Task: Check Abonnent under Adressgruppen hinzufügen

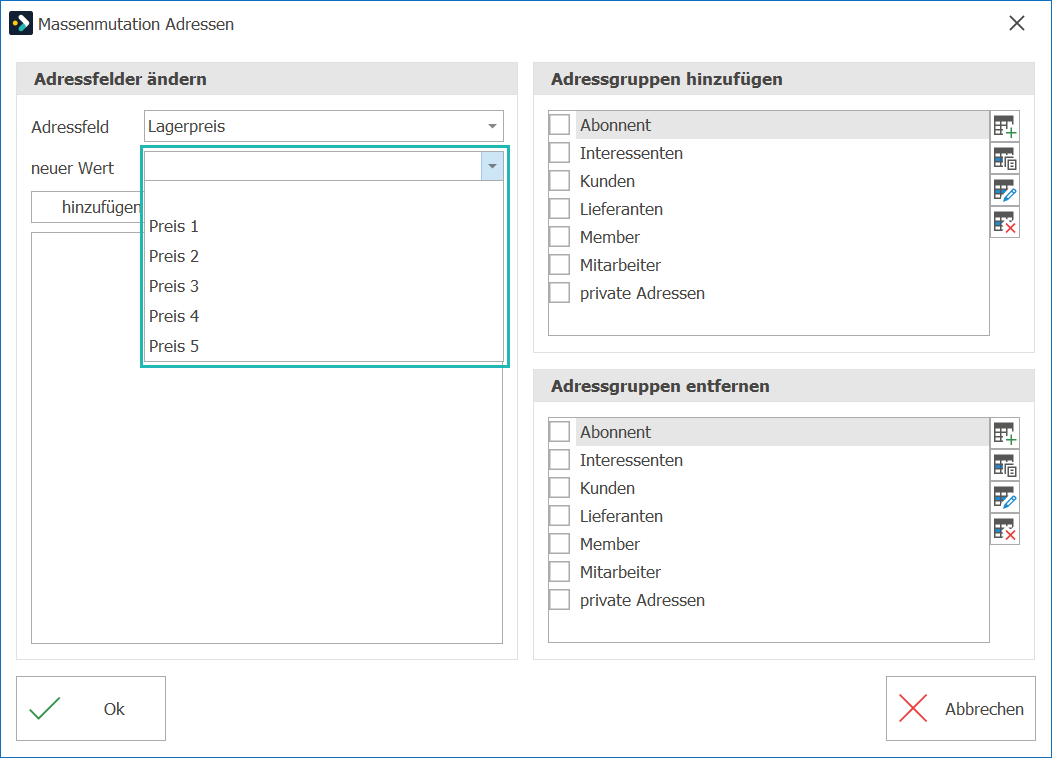Action: (560, 125)
